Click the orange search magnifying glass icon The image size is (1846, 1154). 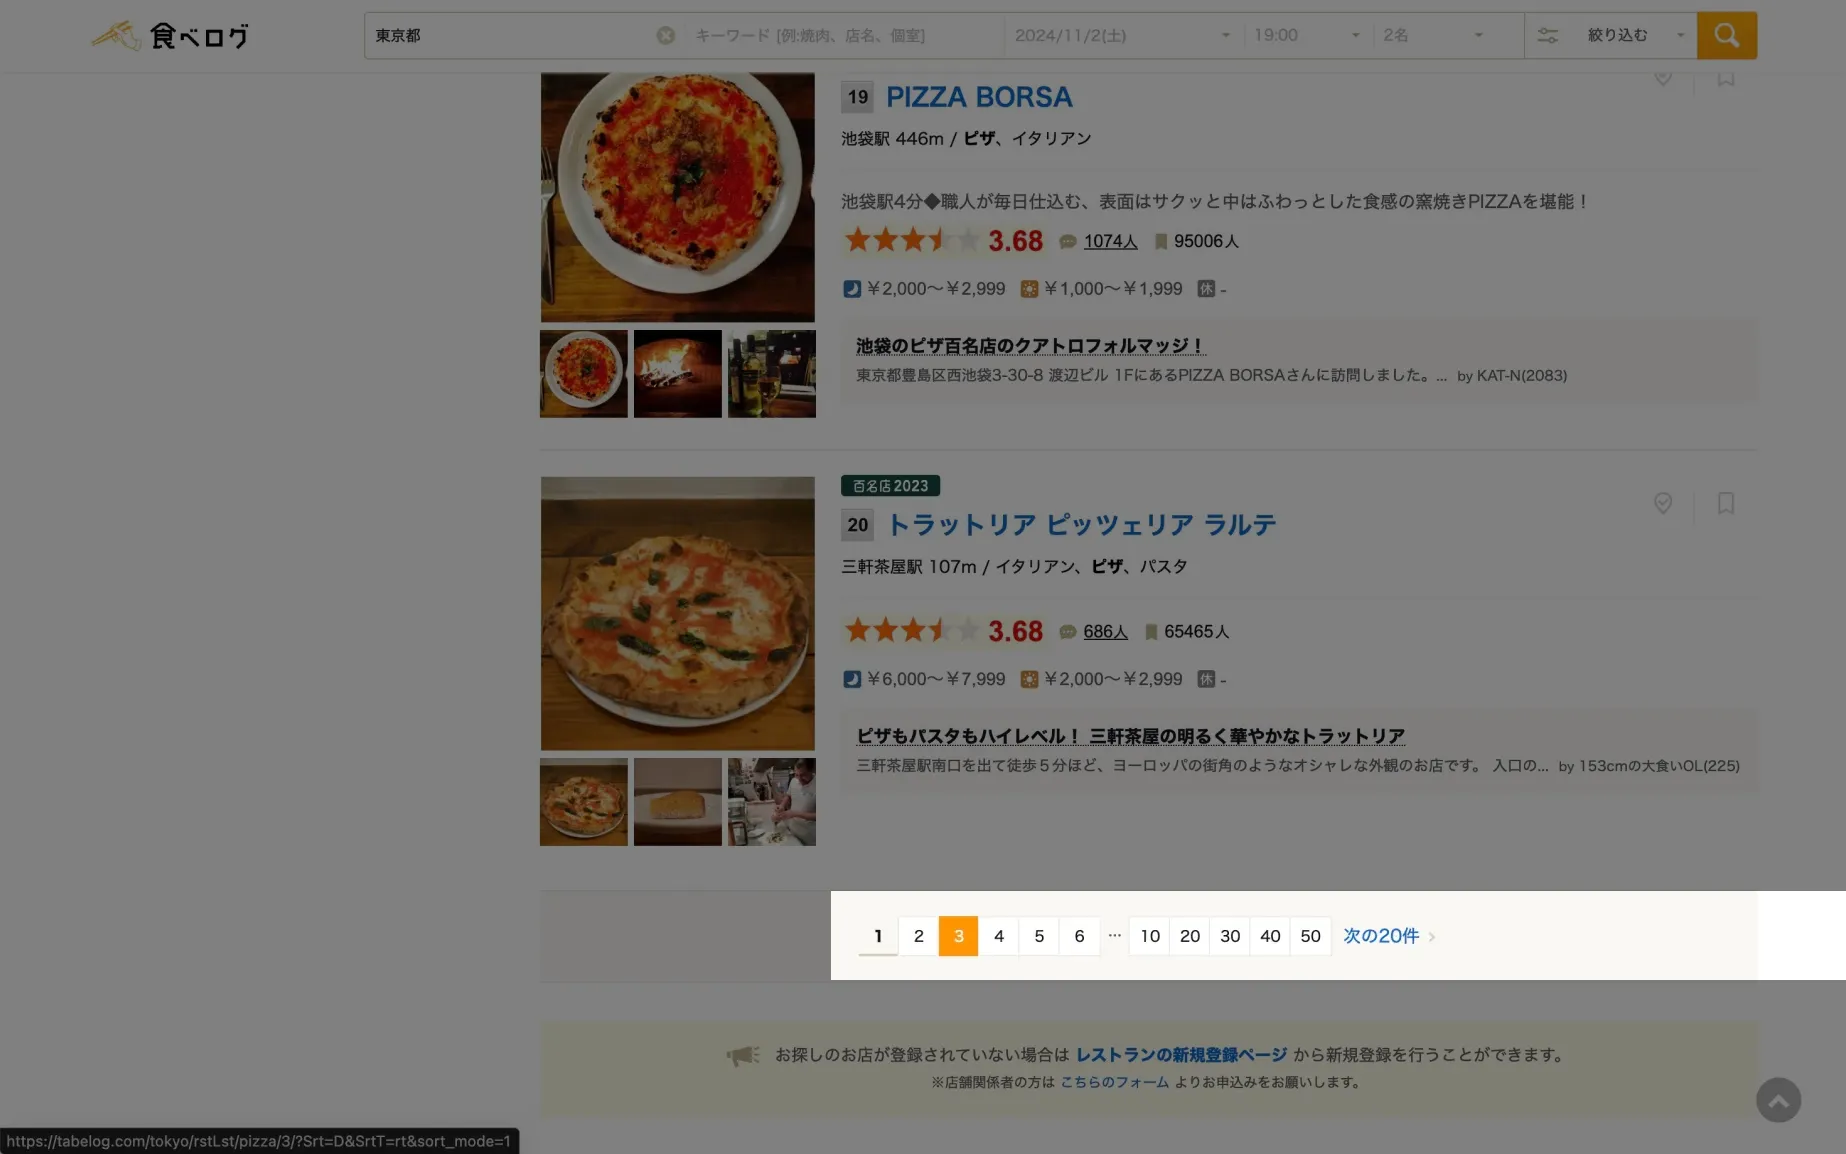point(1726,35)
